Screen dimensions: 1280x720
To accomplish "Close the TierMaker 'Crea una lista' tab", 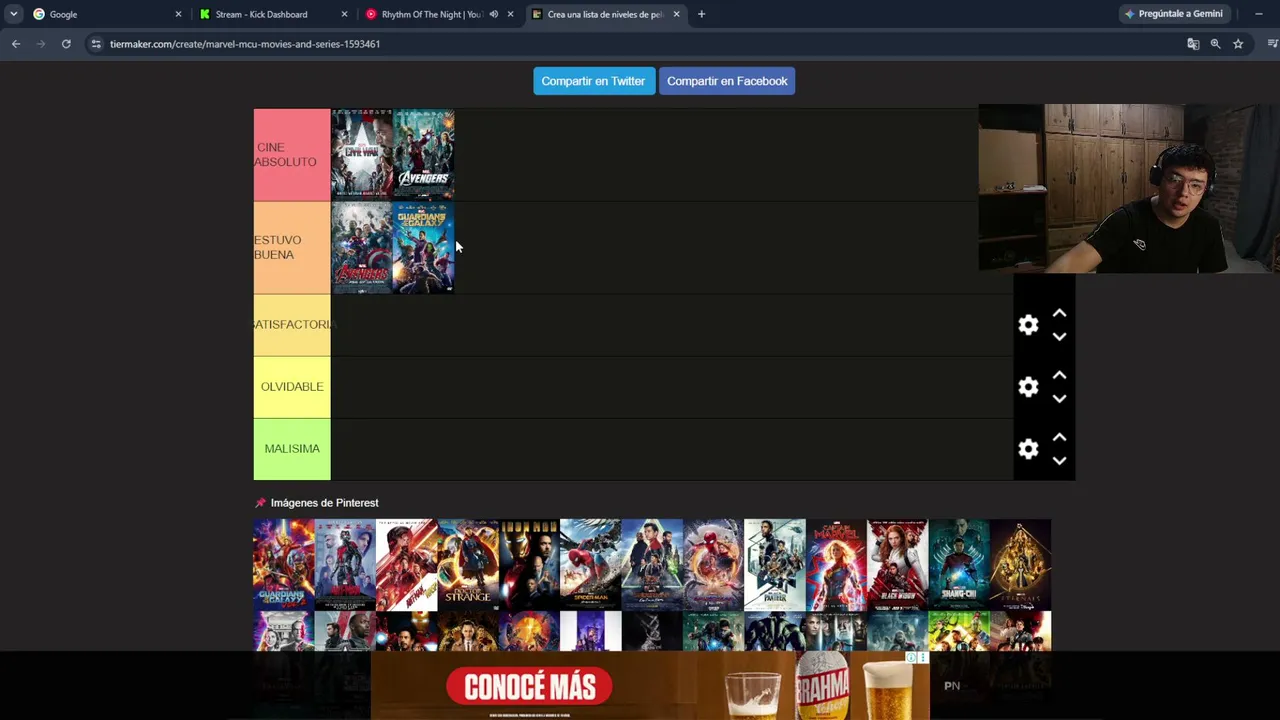I will (677, 14).
